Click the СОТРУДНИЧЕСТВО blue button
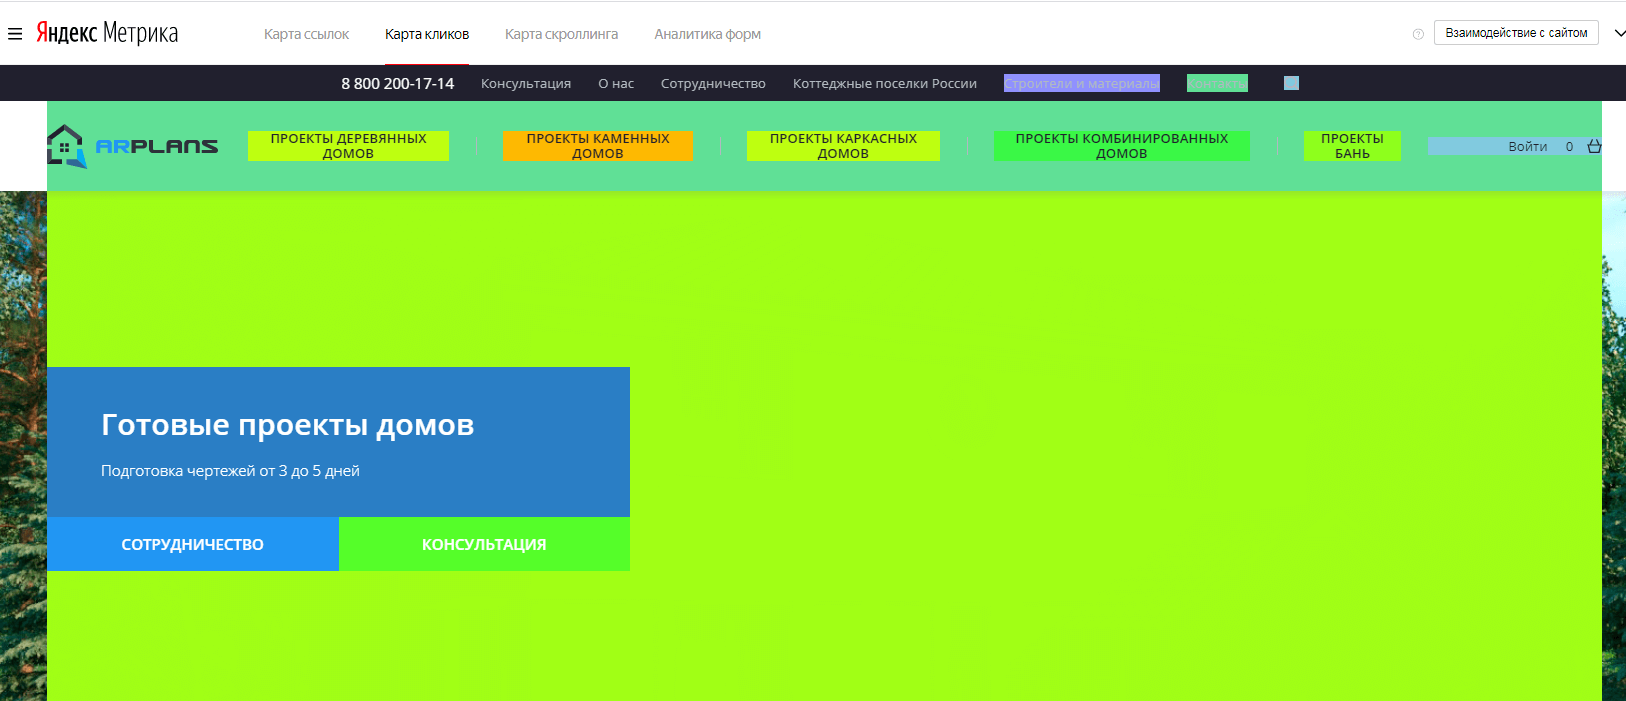Screen dimensions: 1626x701 tap(193, 544)
